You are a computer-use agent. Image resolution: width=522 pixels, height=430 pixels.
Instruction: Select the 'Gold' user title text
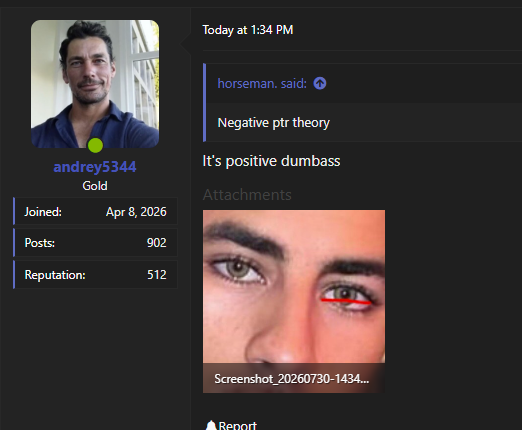(x=95, y=186)
